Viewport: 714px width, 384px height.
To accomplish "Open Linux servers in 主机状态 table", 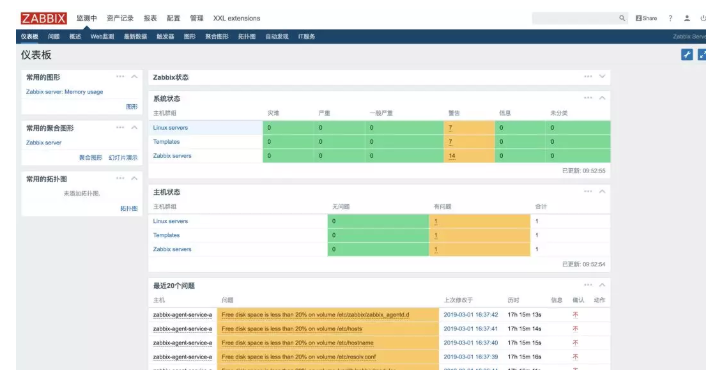I will pos(170,221).
